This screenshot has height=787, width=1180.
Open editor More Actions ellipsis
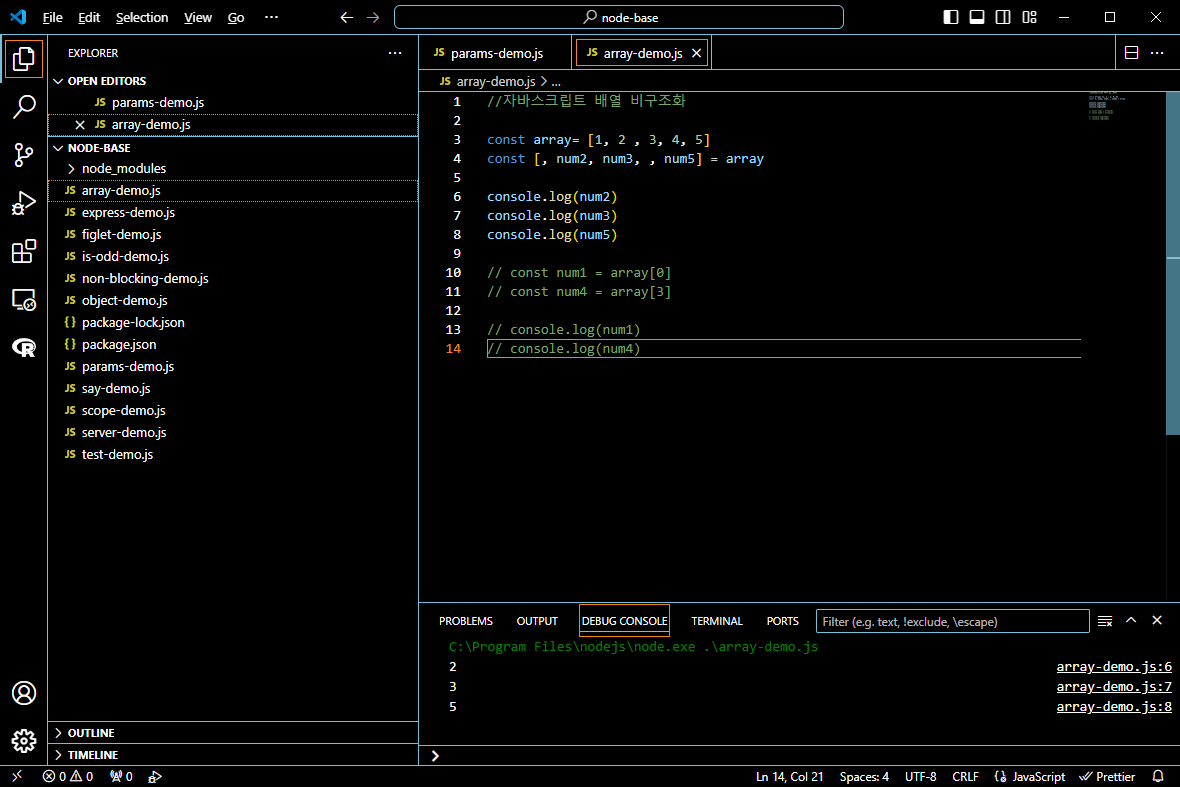click(1157, 53)
